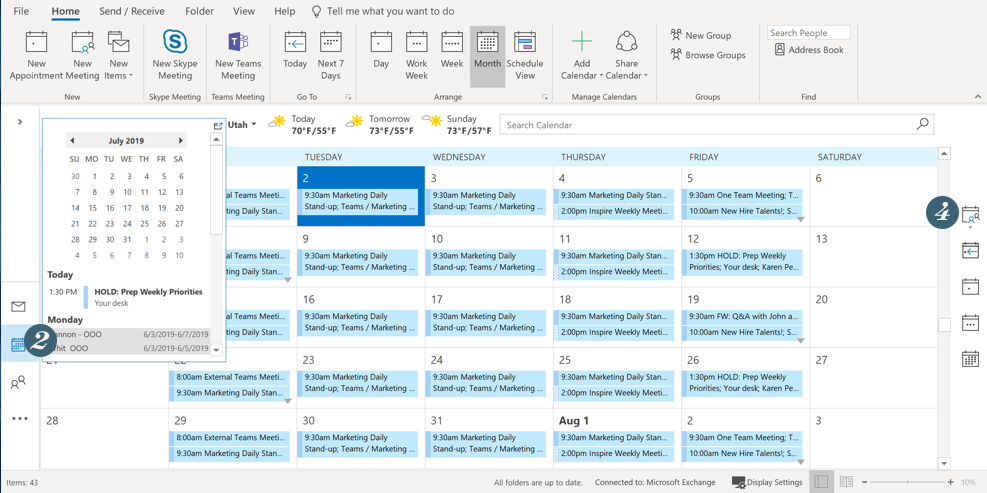
Task: Switch to the Send / Receive tab
Action: 132,11
